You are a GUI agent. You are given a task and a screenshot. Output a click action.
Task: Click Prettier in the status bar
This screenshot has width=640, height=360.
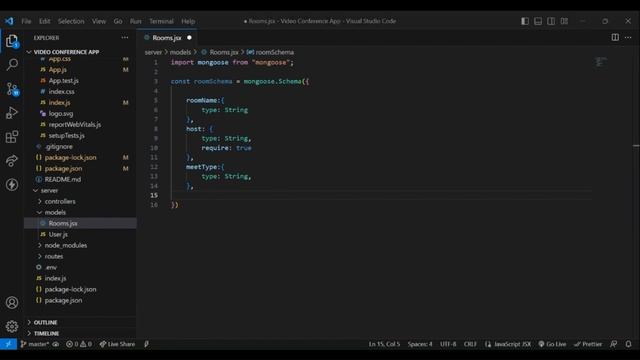588,344
